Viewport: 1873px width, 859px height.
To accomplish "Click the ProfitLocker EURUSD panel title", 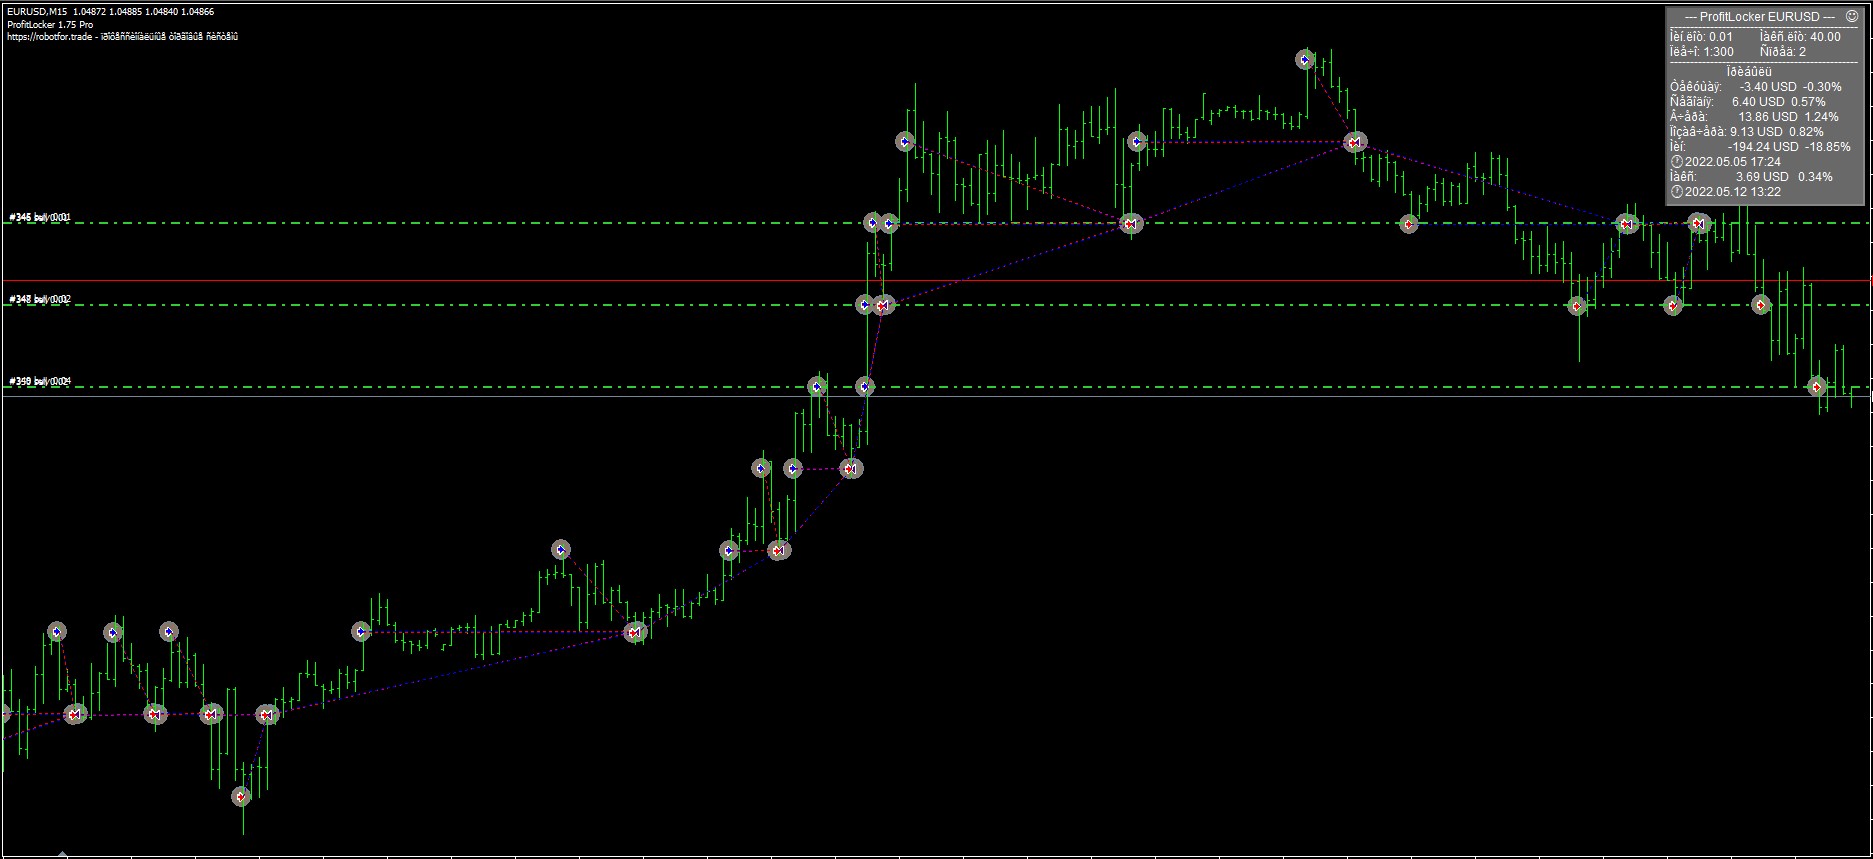I will tap(1759, 17).
